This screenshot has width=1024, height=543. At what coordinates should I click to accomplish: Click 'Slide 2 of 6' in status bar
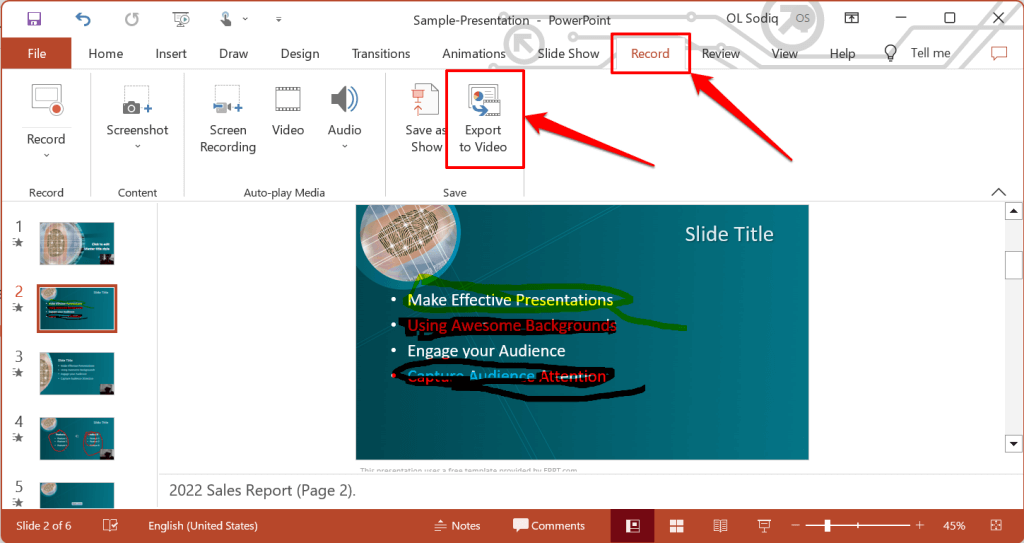tap(45, 525)
